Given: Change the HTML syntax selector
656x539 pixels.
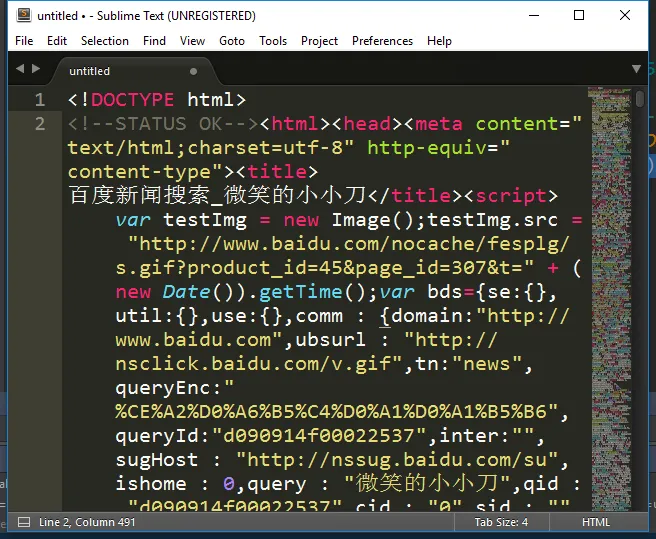Looking at the screenshot, I should [596, 522].
